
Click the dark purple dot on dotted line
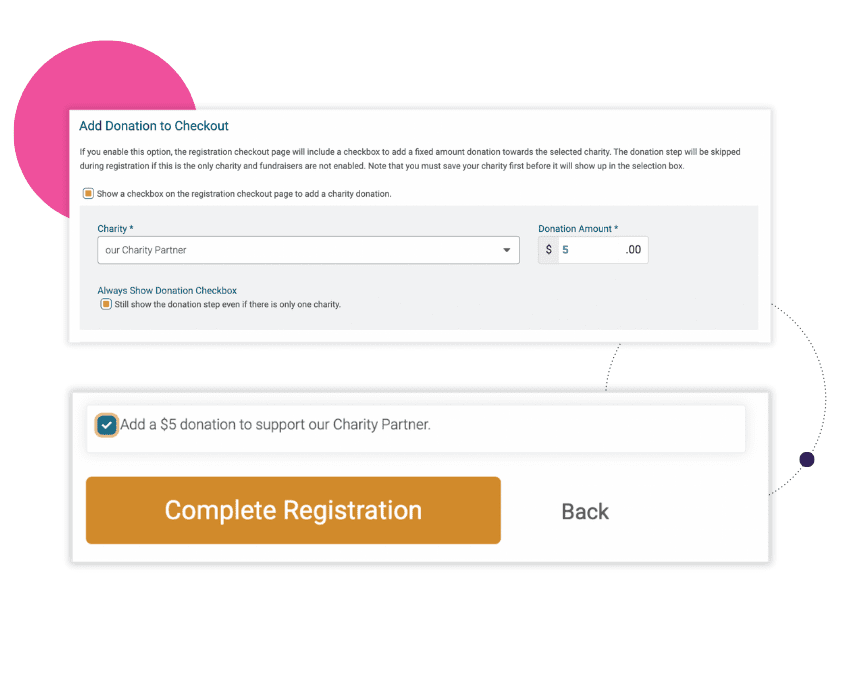[x=807, y=460]
